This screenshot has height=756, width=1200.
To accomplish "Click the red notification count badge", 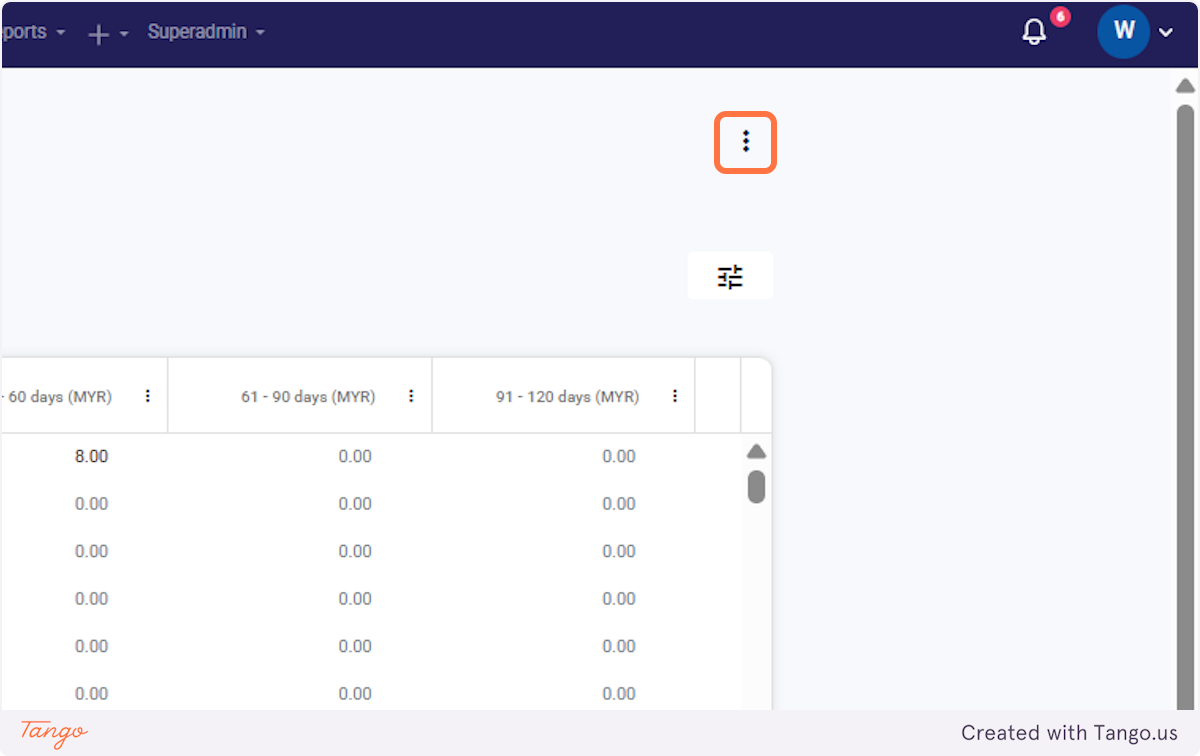I will pos(1060,17).
